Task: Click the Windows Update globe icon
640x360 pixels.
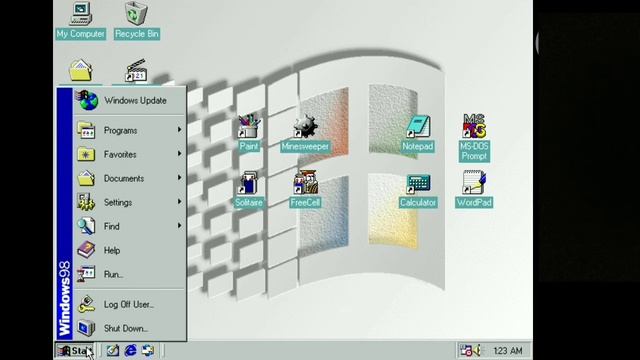Action: click(87, 100)
